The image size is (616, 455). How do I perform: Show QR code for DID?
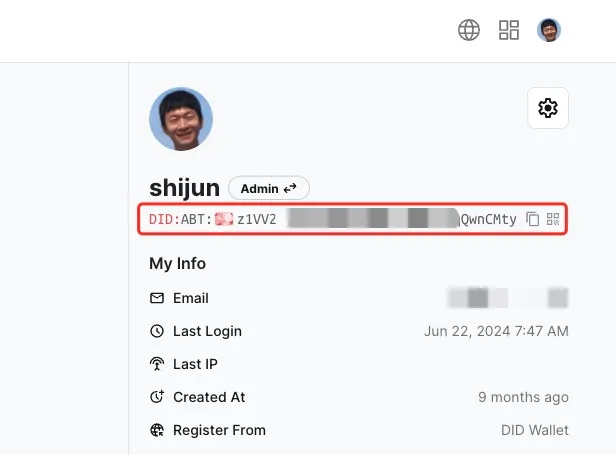(553, 219)
